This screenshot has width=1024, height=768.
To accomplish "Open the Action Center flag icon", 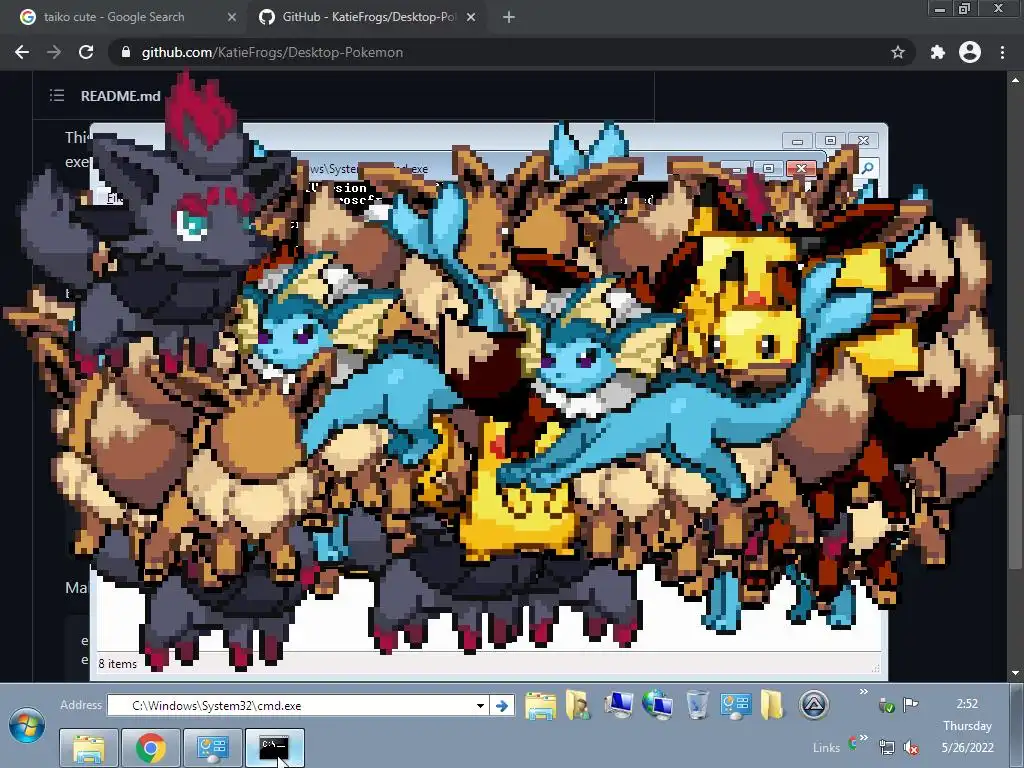I will (x=910, y=704).
